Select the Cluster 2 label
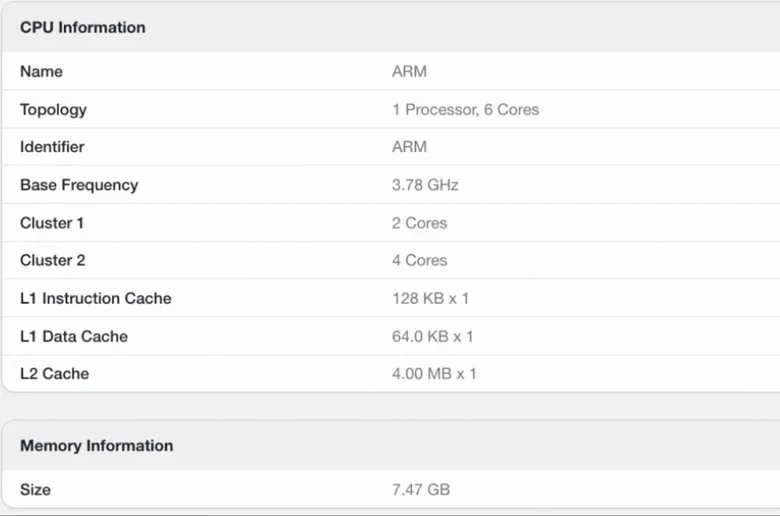780x516 pixels. point(52,260)
